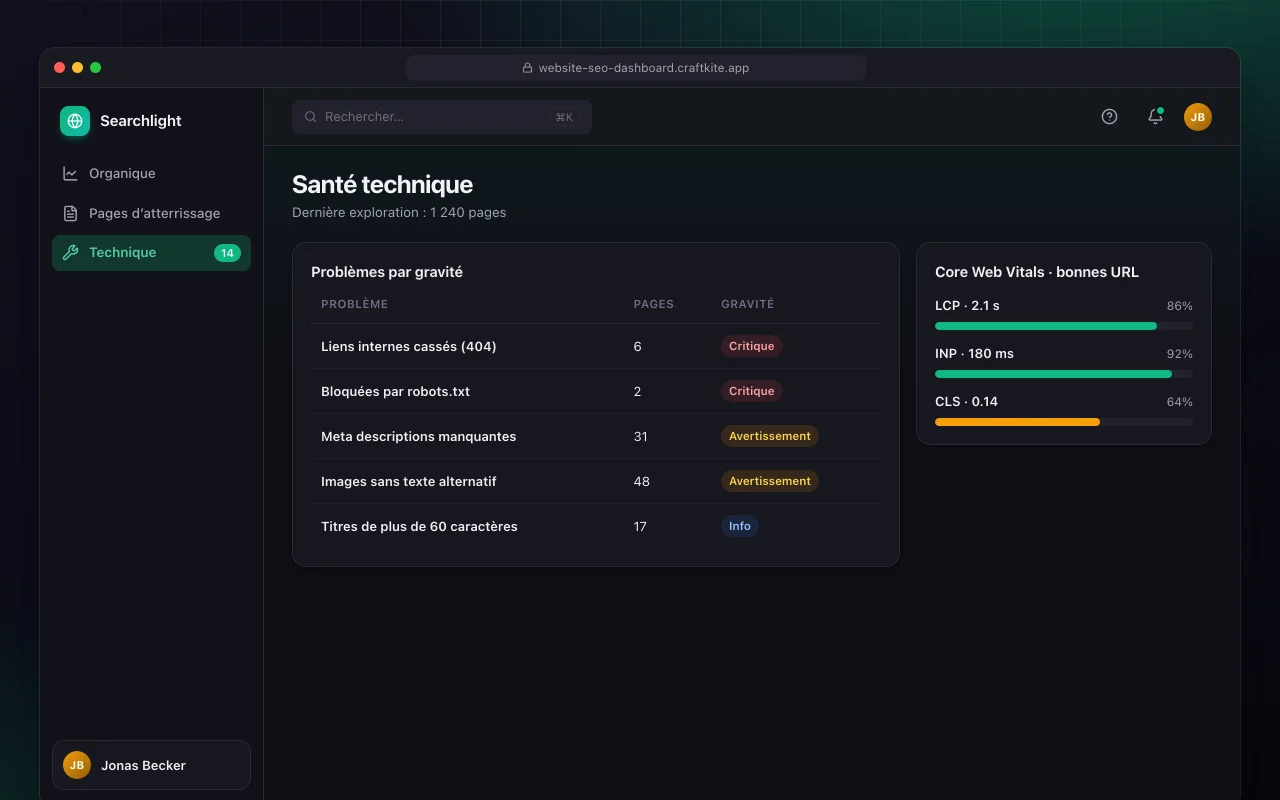The width and height of the screenshot is (1280, 800).
Task: Click the Technique wrench icon
Action: 70,253
